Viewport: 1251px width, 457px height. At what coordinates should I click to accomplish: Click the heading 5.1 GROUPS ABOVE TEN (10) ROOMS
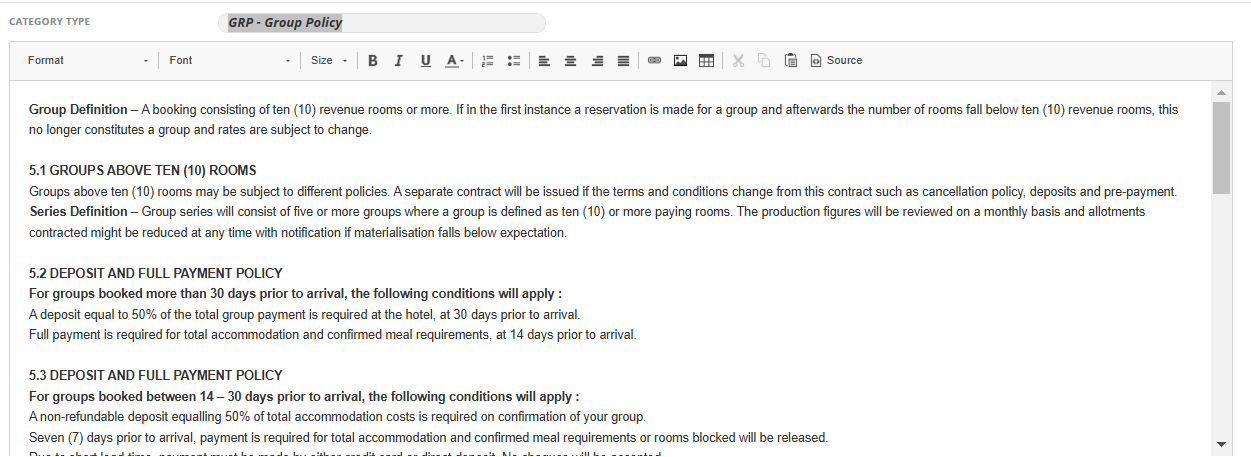pos(143,171)
